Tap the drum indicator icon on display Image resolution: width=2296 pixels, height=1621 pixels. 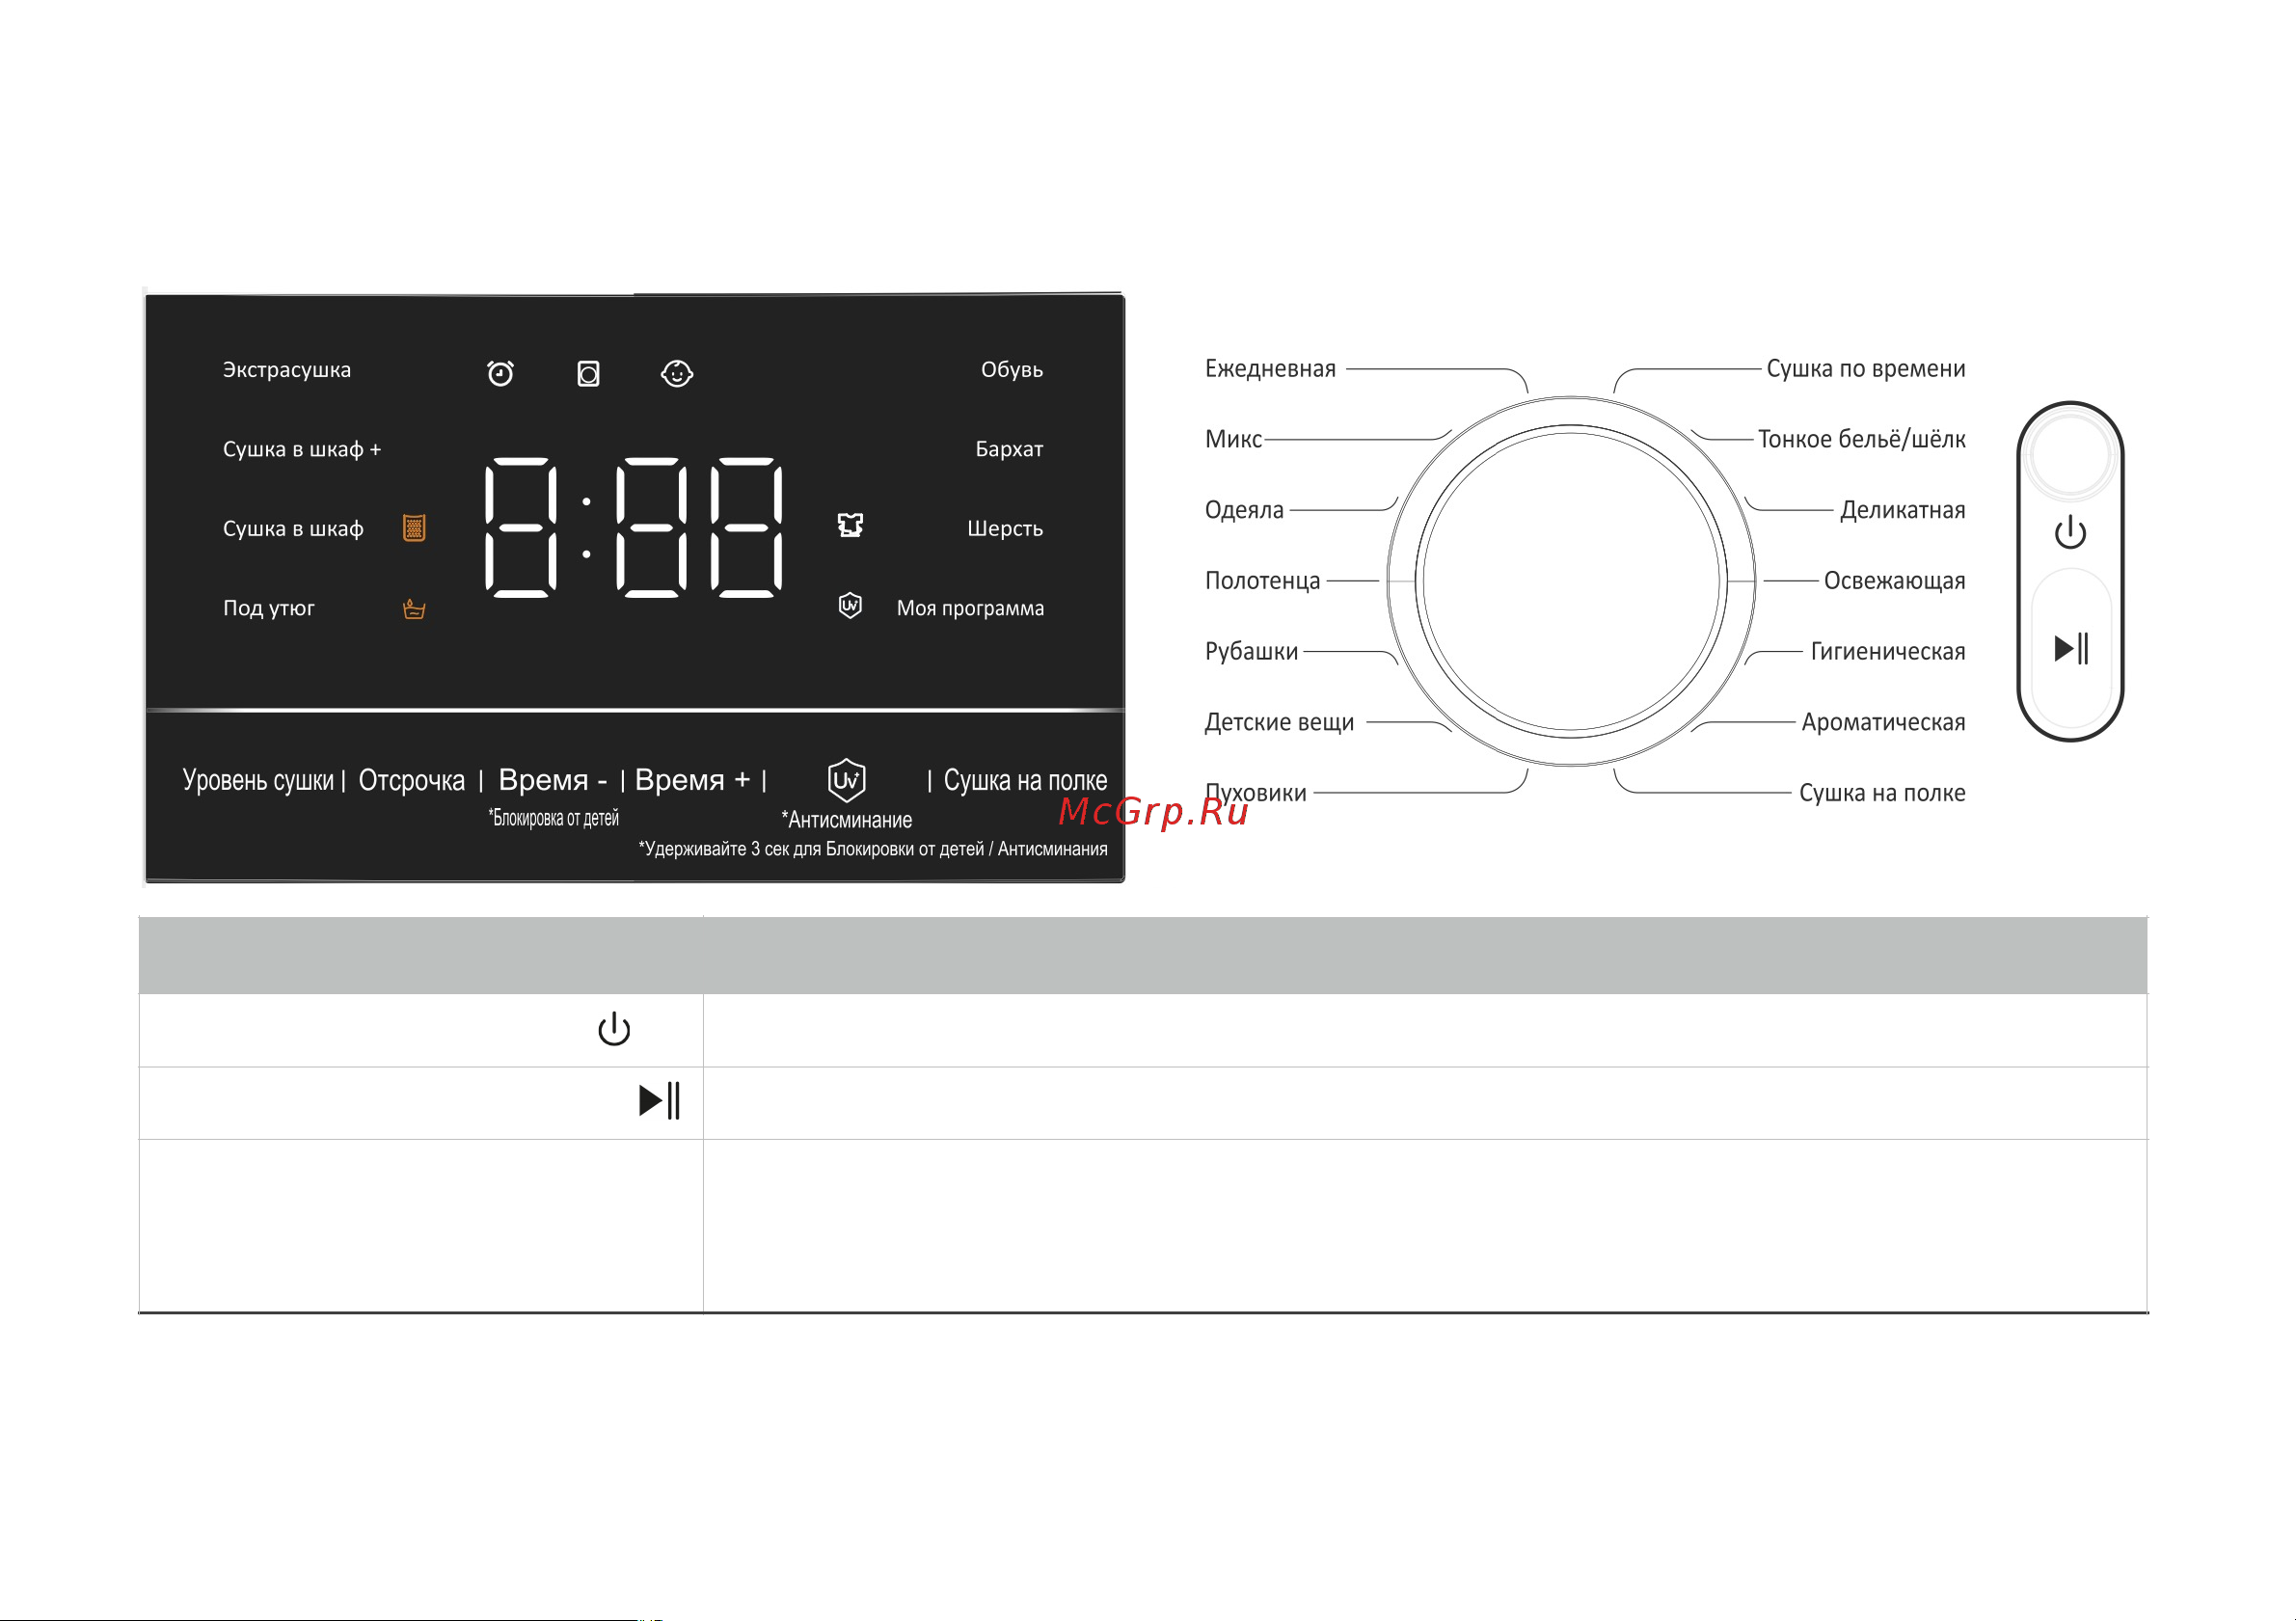point(588,374)
